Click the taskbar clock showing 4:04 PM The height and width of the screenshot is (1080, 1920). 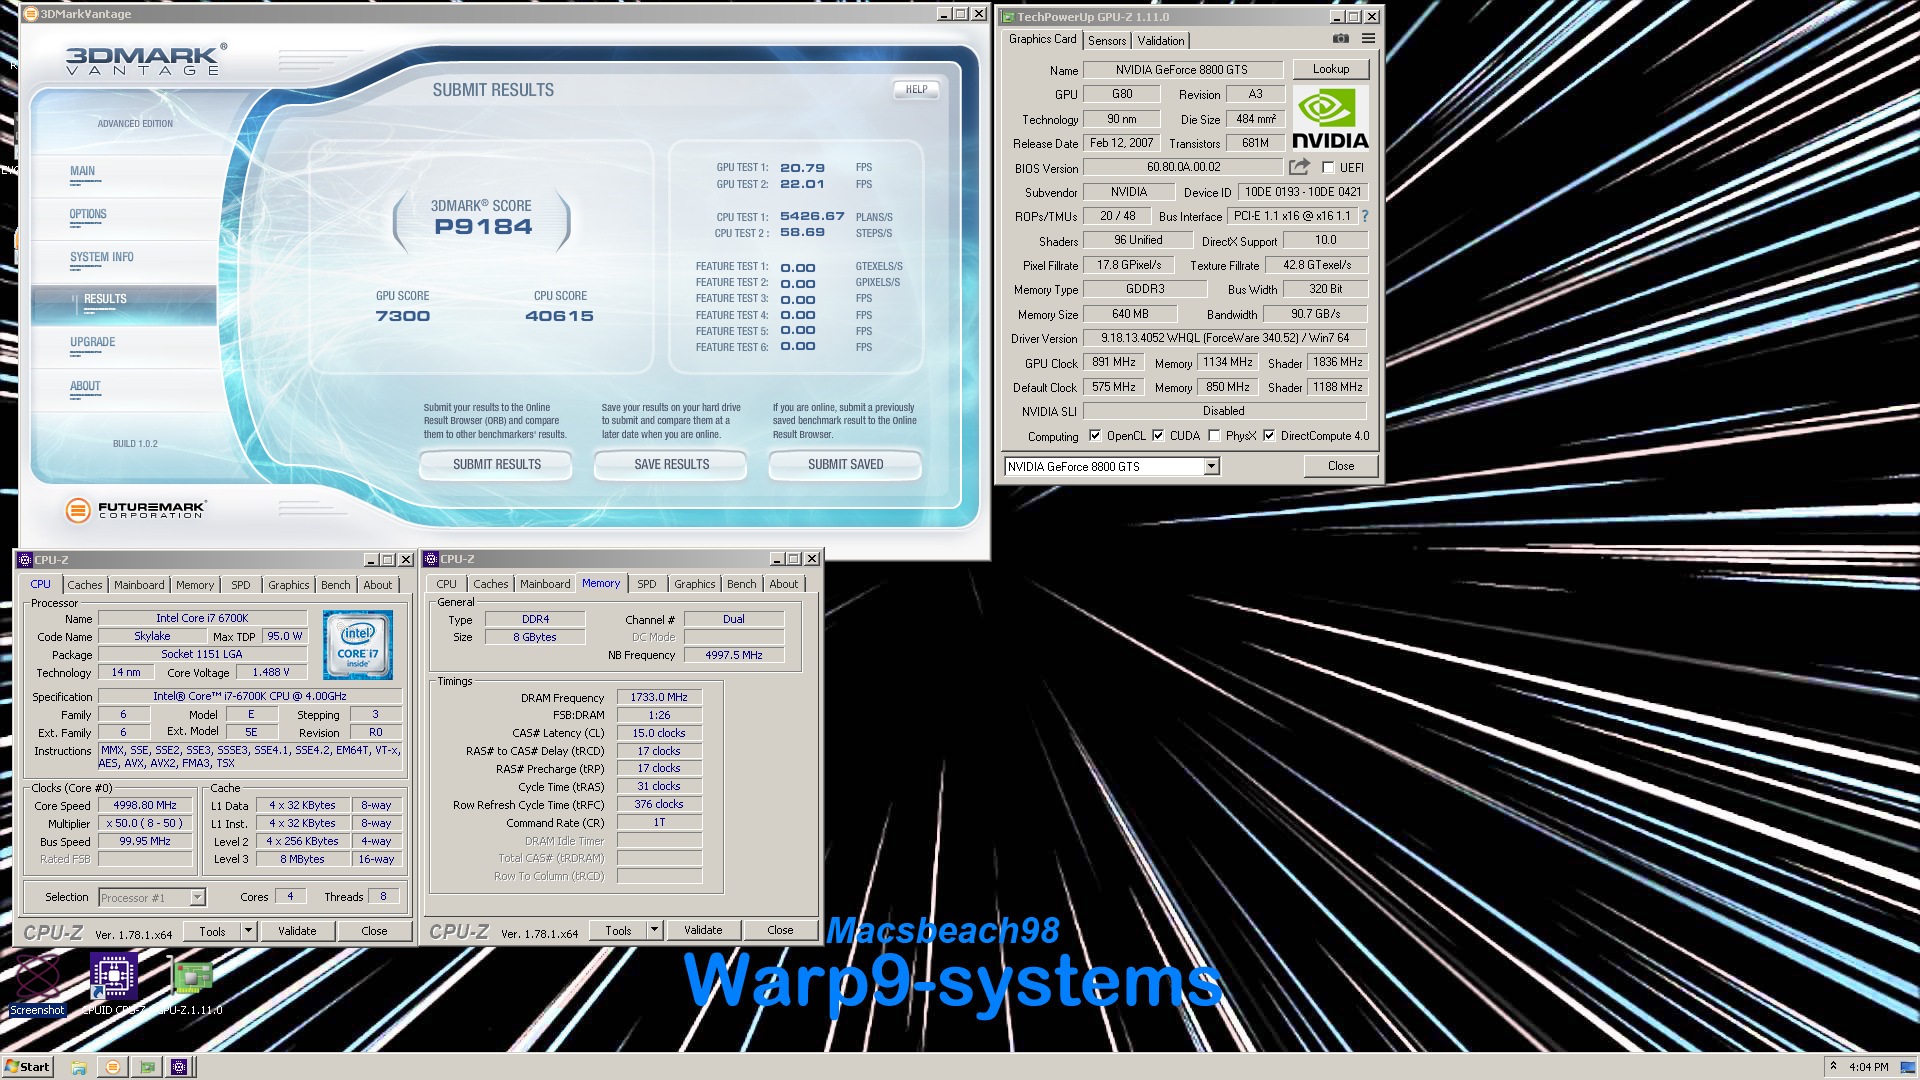(1868, 1067)
